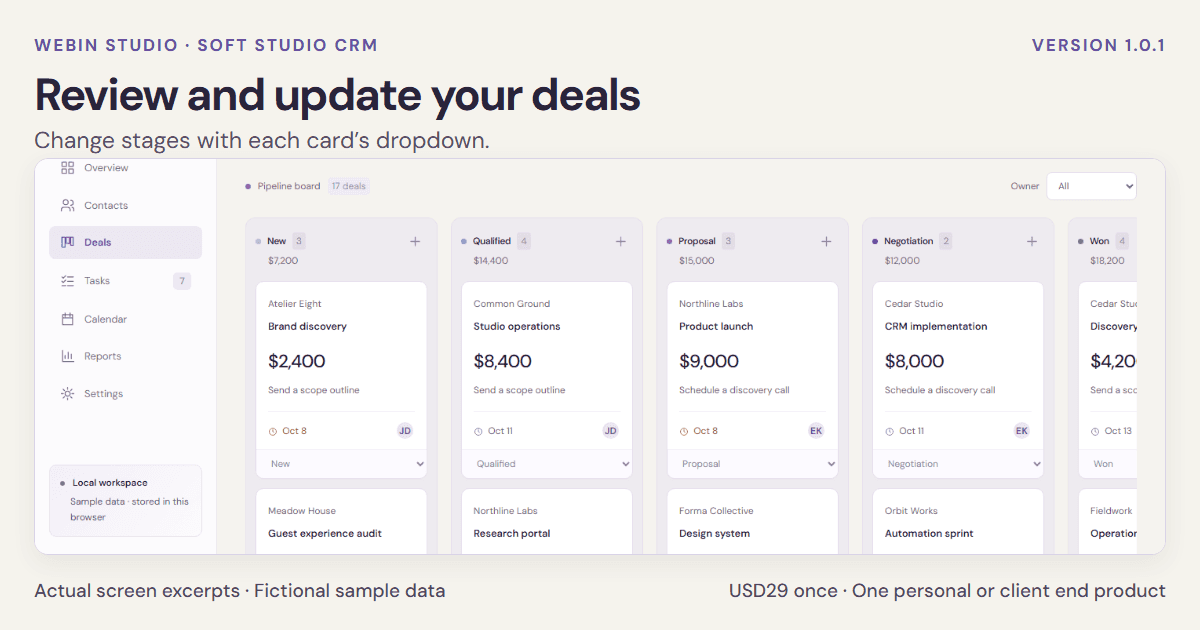Add a deal using the New column's plus

click(415, 241)
